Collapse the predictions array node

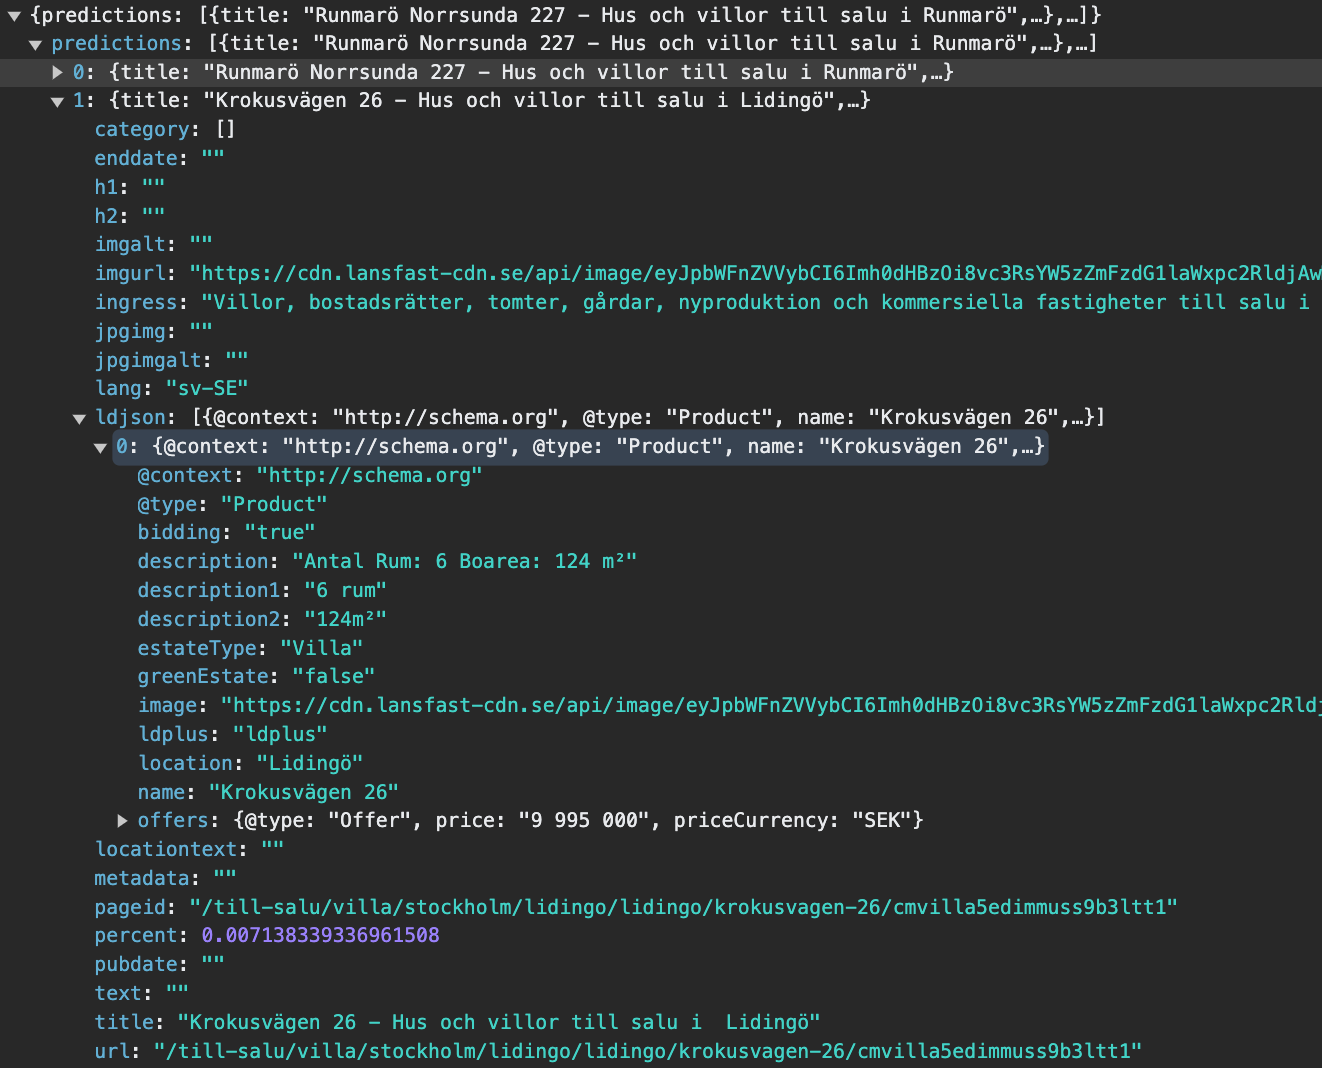click(x=35, y=43)
